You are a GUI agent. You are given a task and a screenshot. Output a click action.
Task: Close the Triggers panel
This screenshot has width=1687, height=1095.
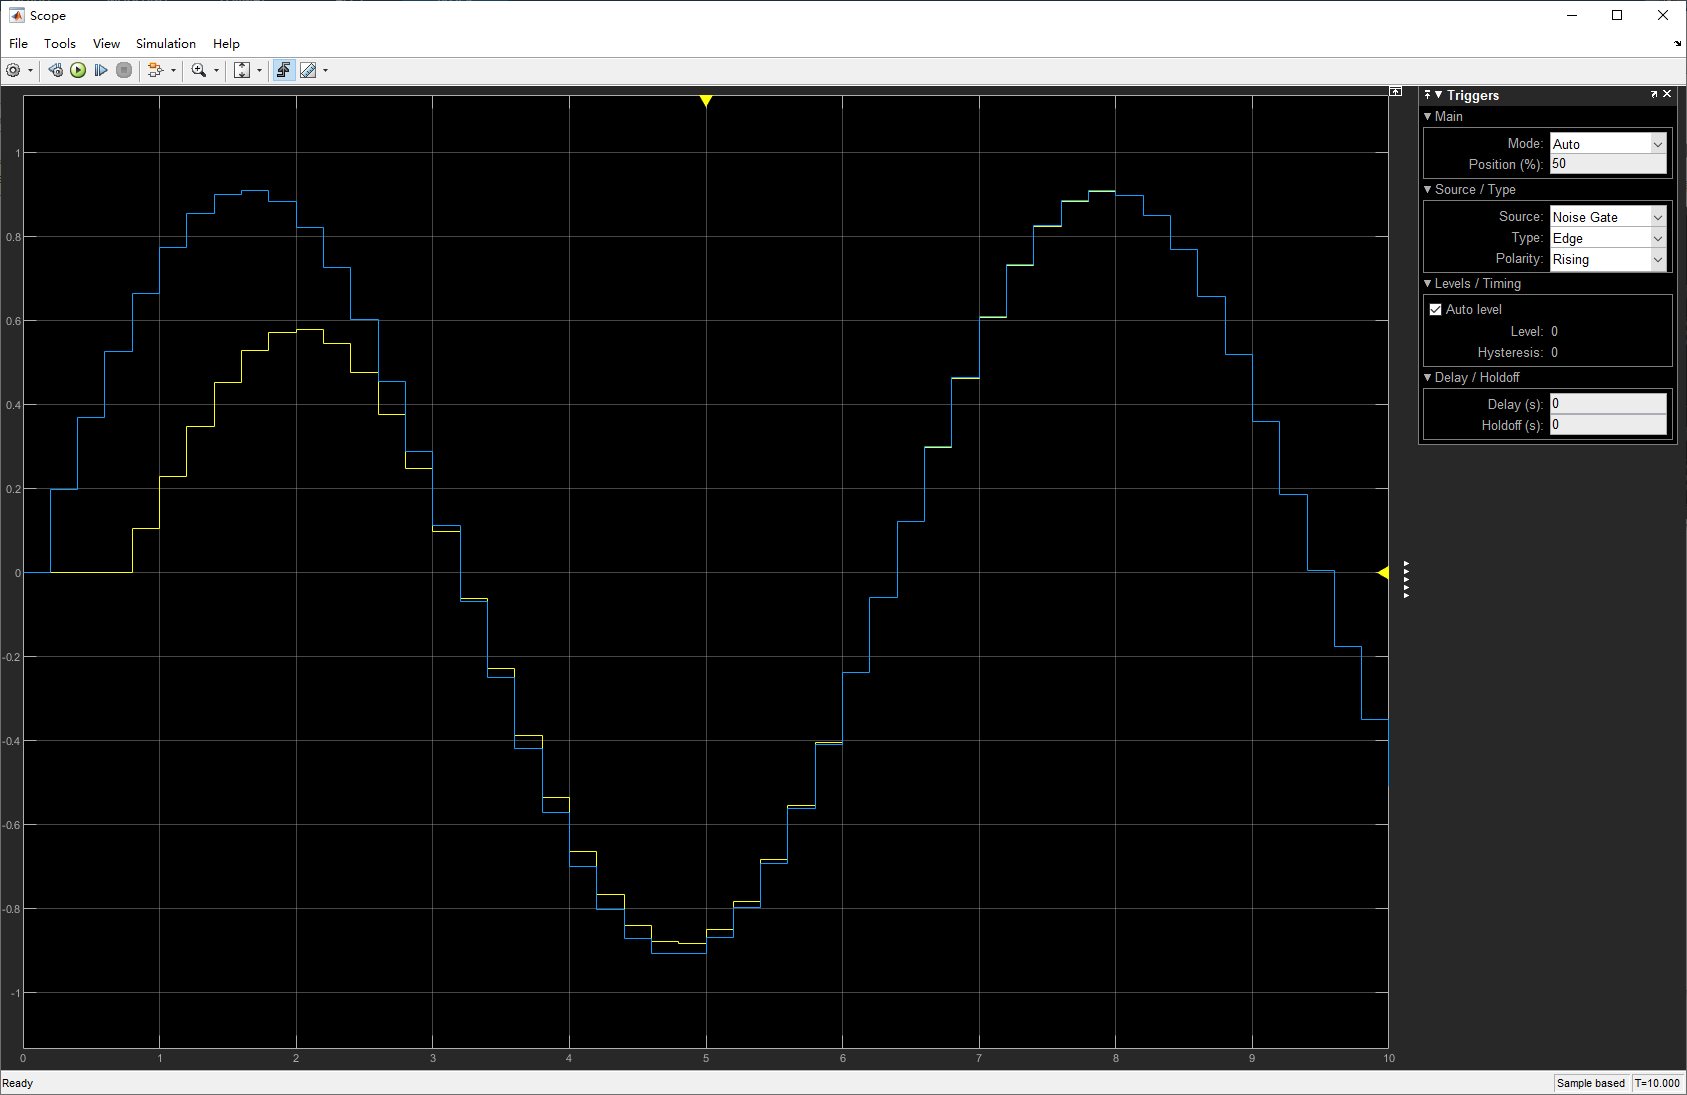1668,94
